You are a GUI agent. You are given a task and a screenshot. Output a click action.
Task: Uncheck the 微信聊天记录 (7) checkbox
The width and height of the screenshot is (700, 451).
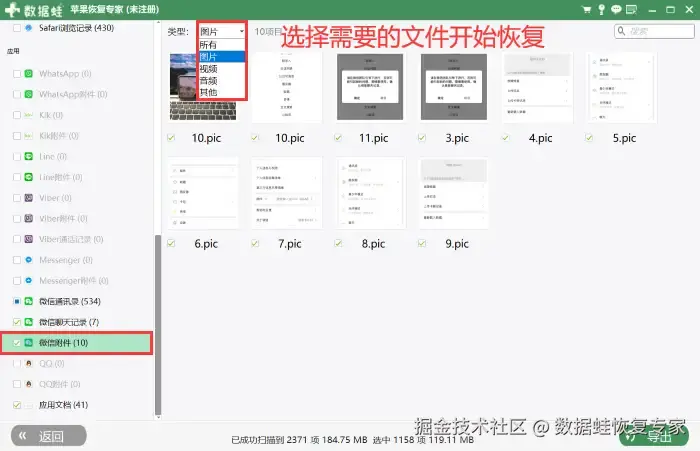pos(17,322)
